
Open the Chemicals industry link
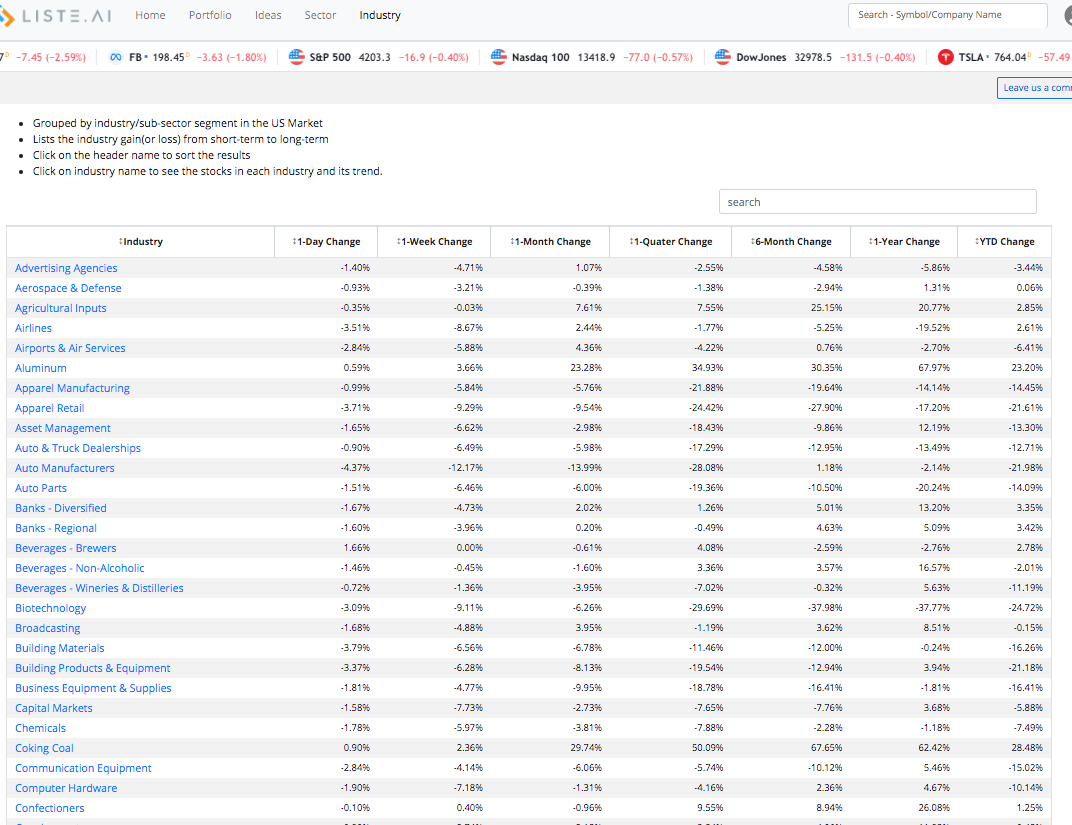click(x=40, y=728)
